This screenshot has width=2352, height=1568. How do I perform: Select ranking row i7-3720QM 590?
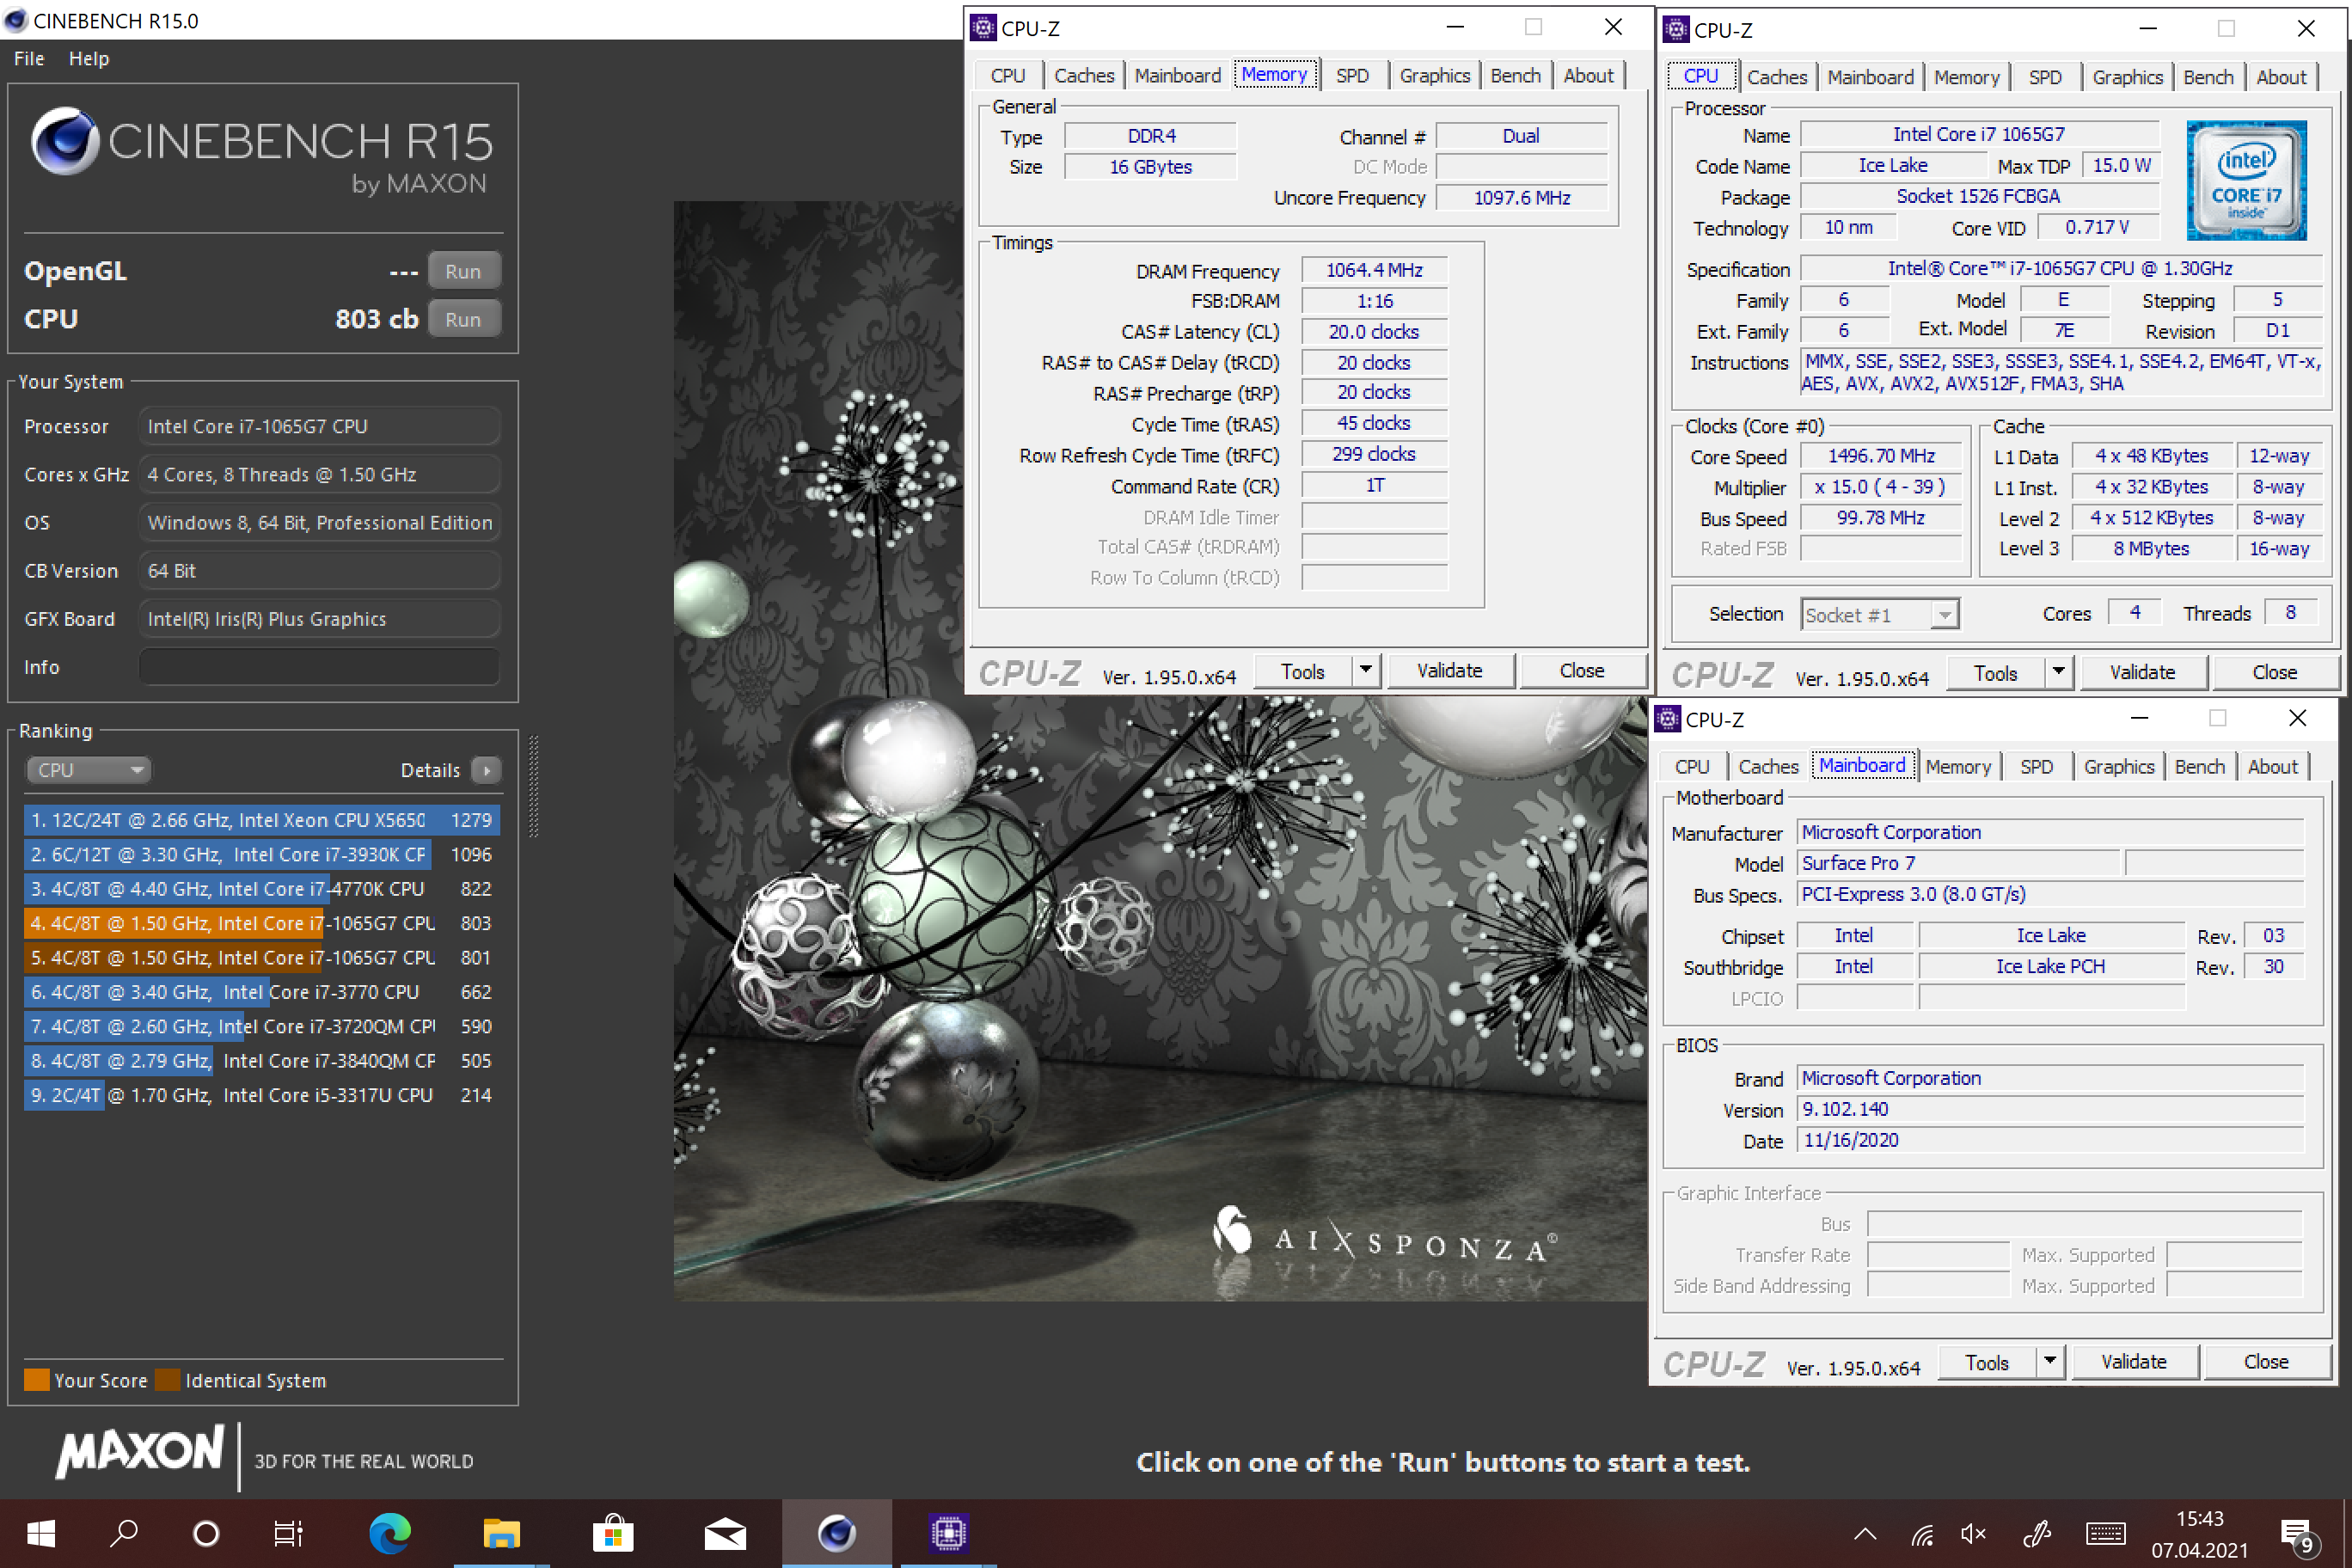click(261, 1027)
